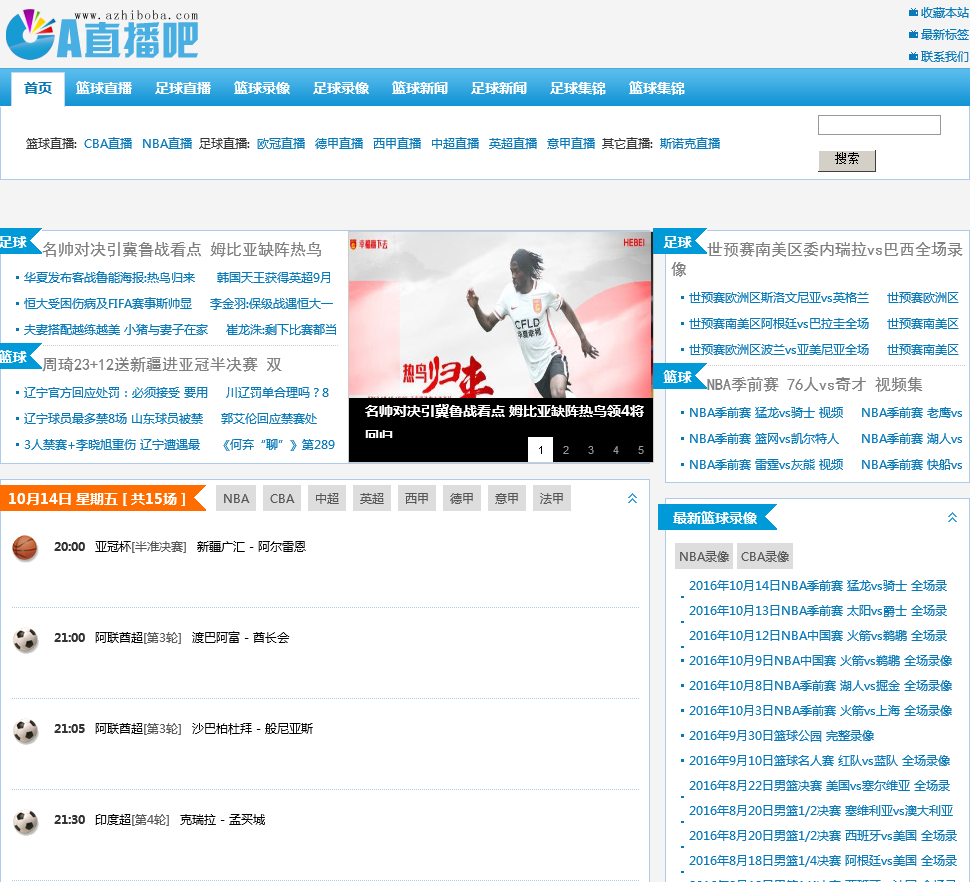
Task: Open 2016年9月30日篮球公园 完整录像 link
Action: 781,736
